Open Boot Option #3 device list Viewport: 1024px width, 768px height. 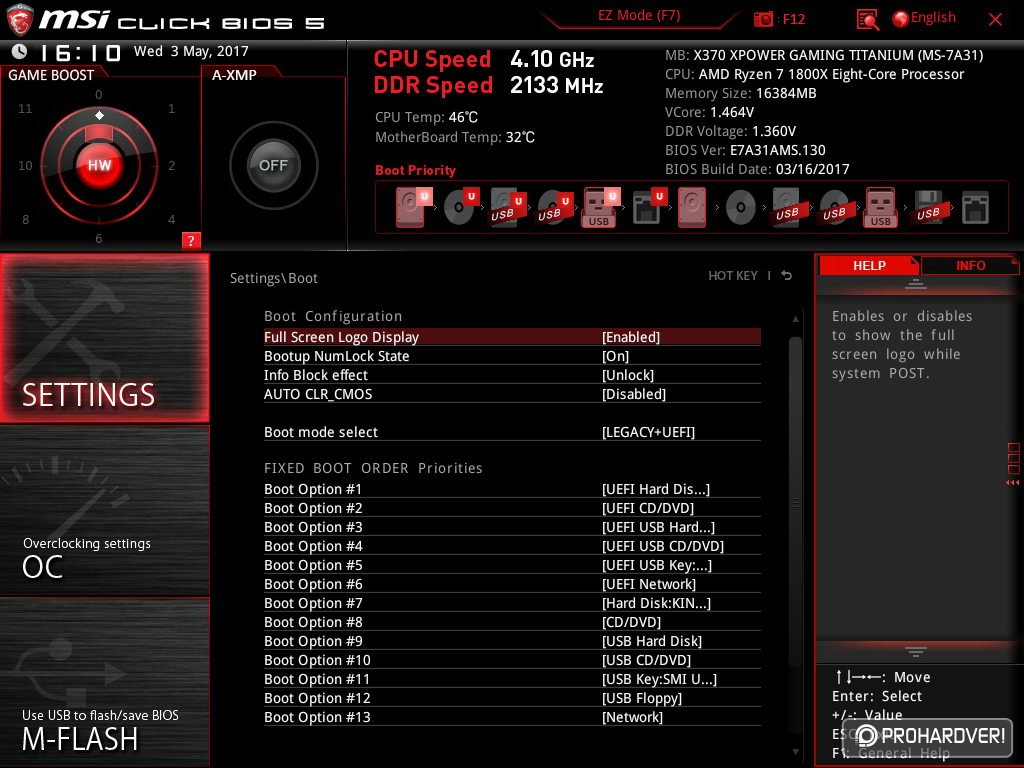point(512,527)
